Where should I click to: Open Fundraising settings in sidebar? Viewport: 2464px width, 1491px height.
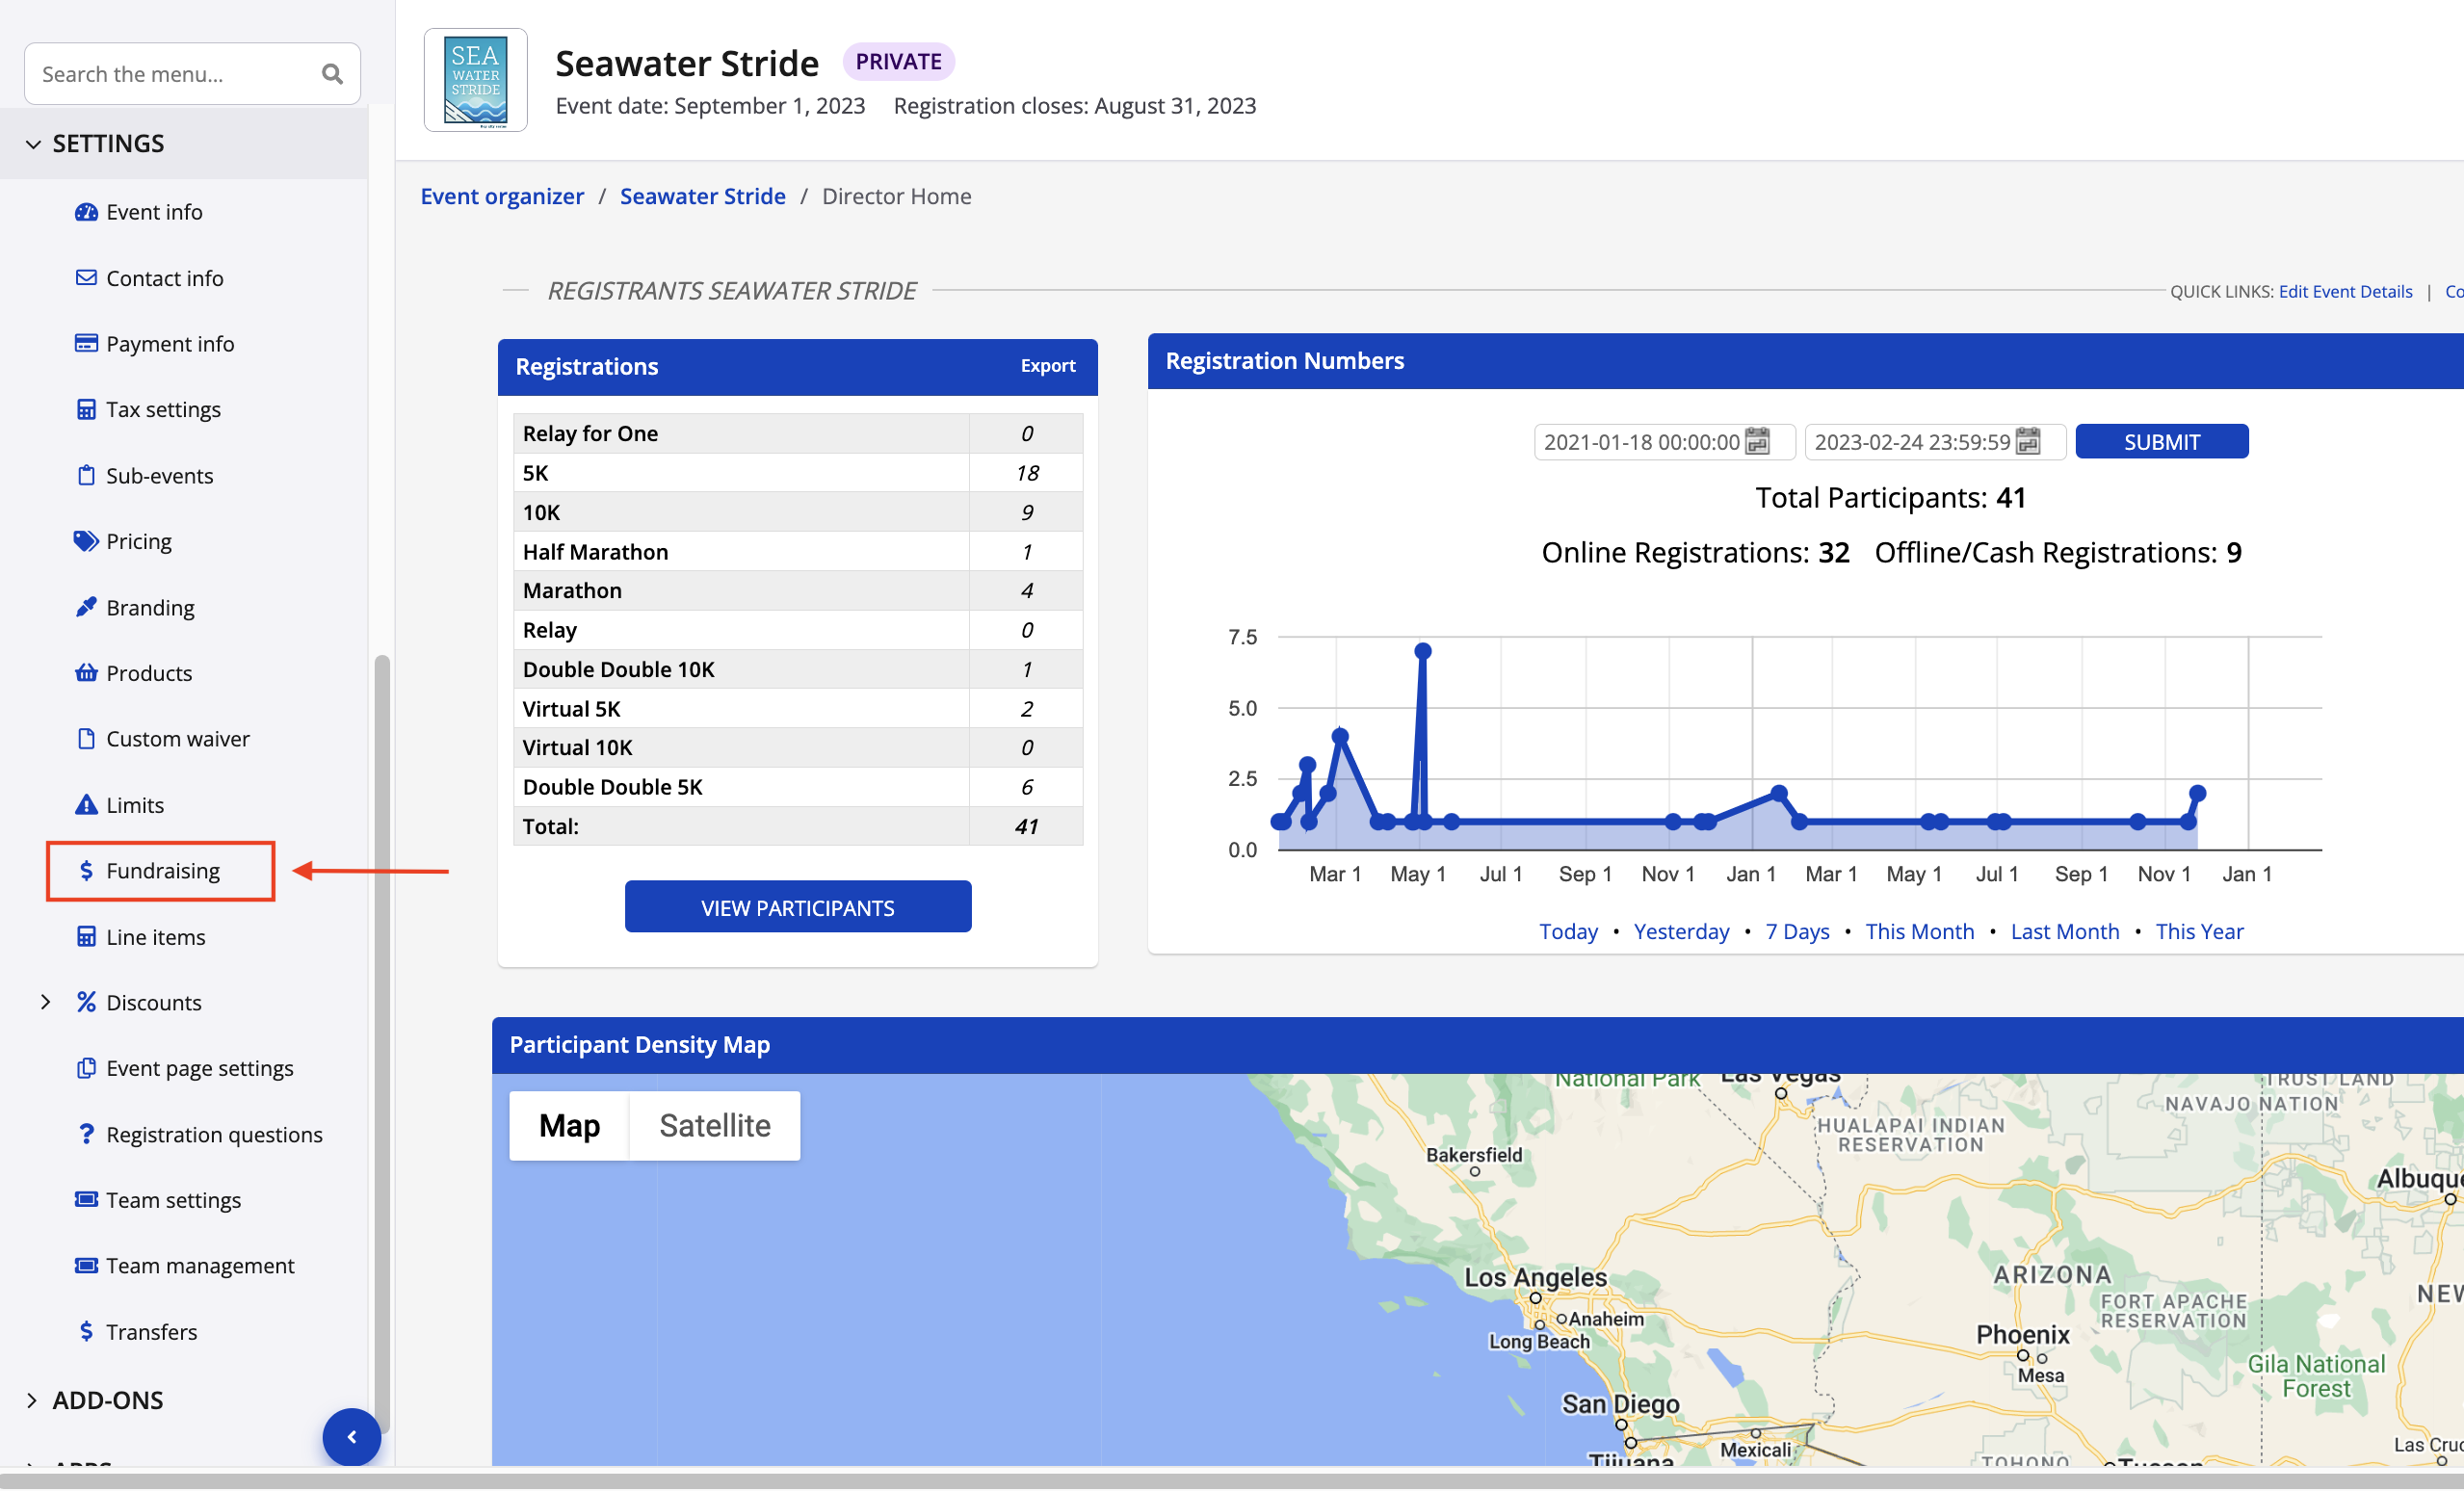(162, 871)
